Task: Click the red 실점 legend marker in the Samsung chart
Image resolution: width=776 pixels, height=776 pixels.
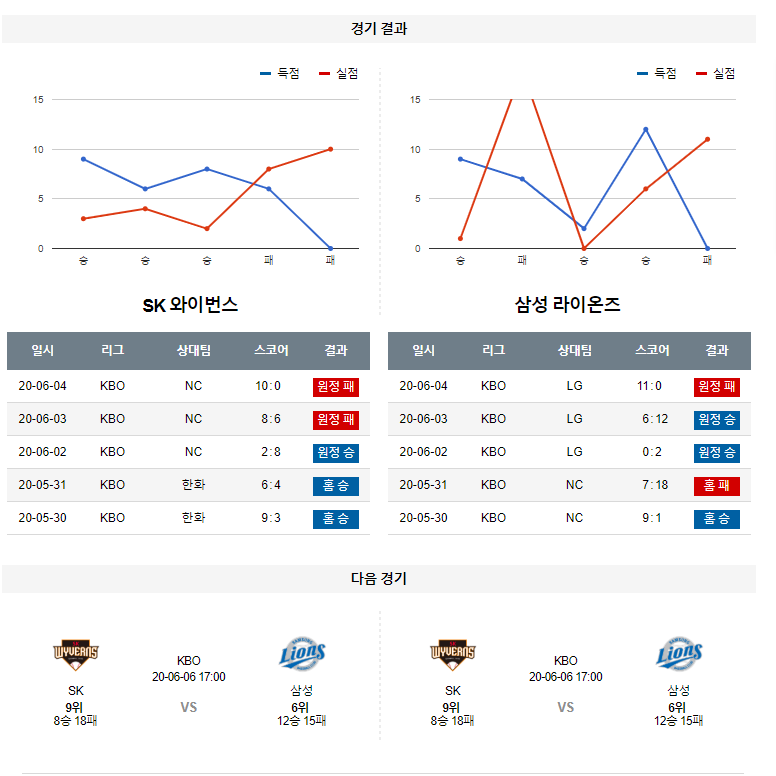Action: click(701, 74)
